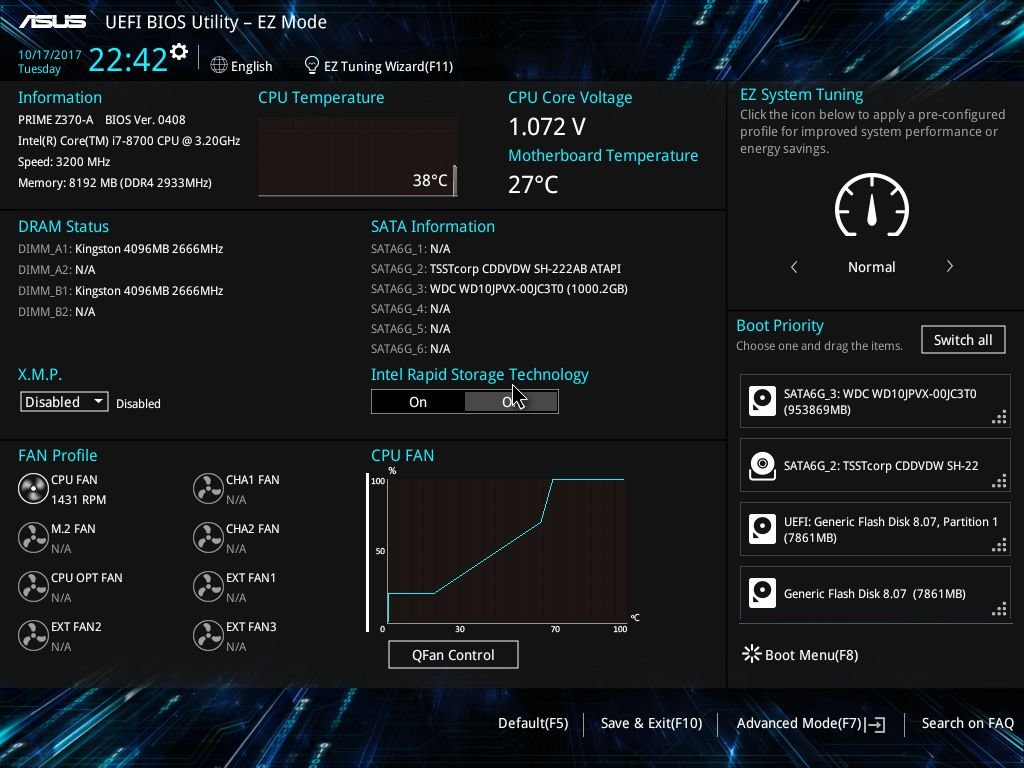Open Boot Menu(F8)
1024x768 pixels.
801,654
